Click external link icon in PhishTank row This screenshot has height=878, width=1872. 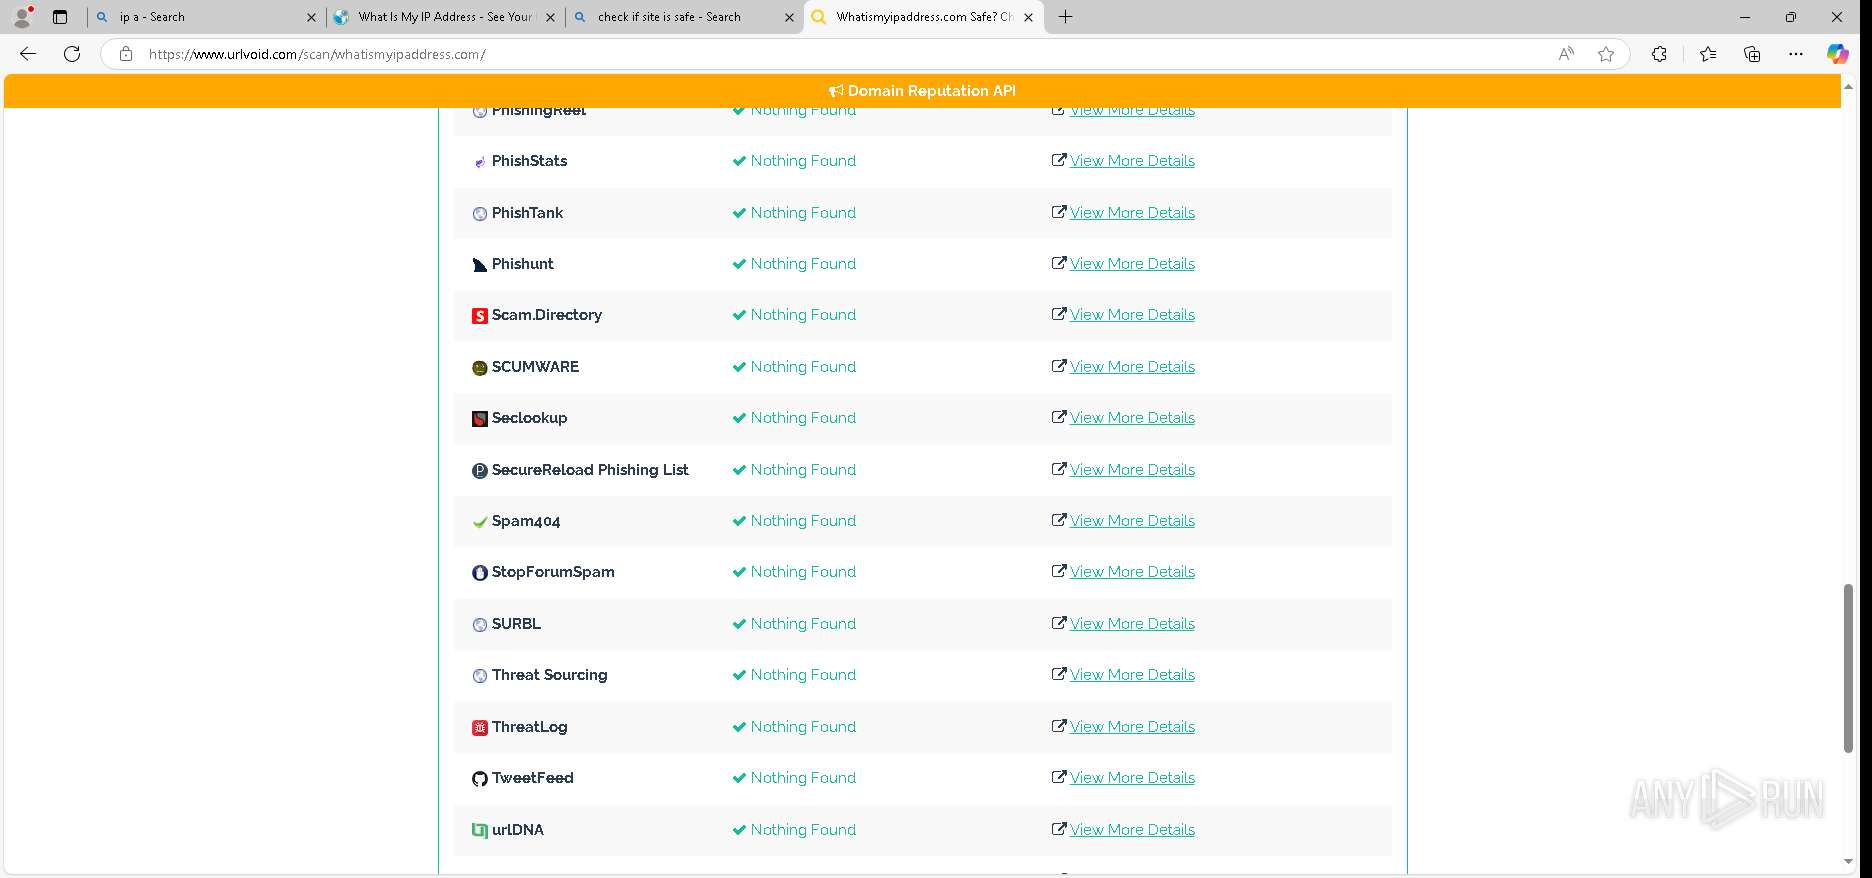pyautogui.click(x=1059, y=212)
